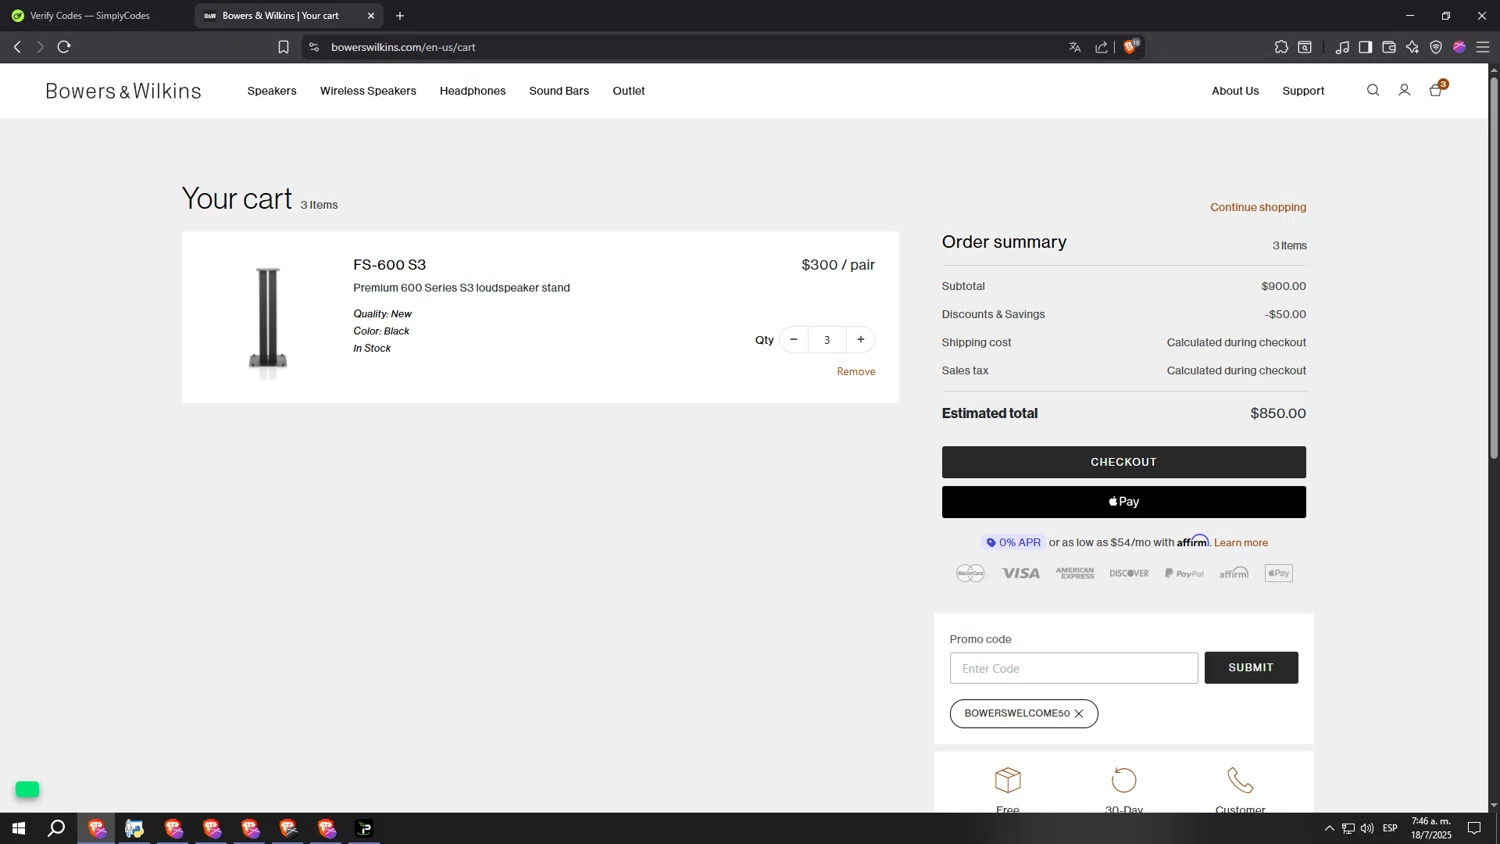
Task: Increase quantity with the plus button
Action: [860, 340]
